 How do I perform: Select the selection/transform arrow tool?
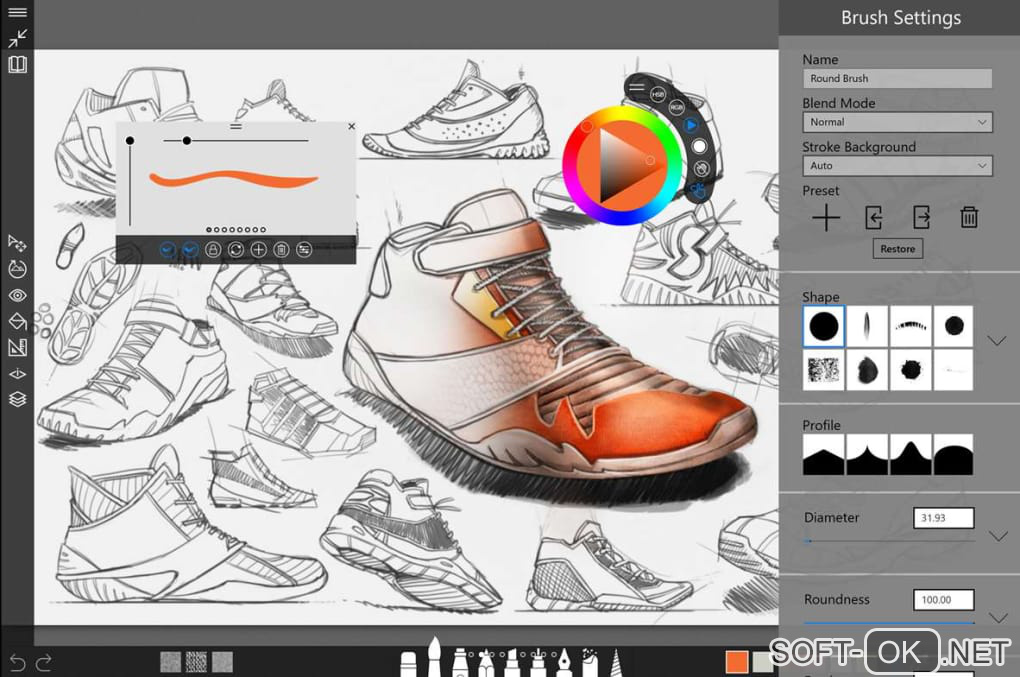point(18,243)
